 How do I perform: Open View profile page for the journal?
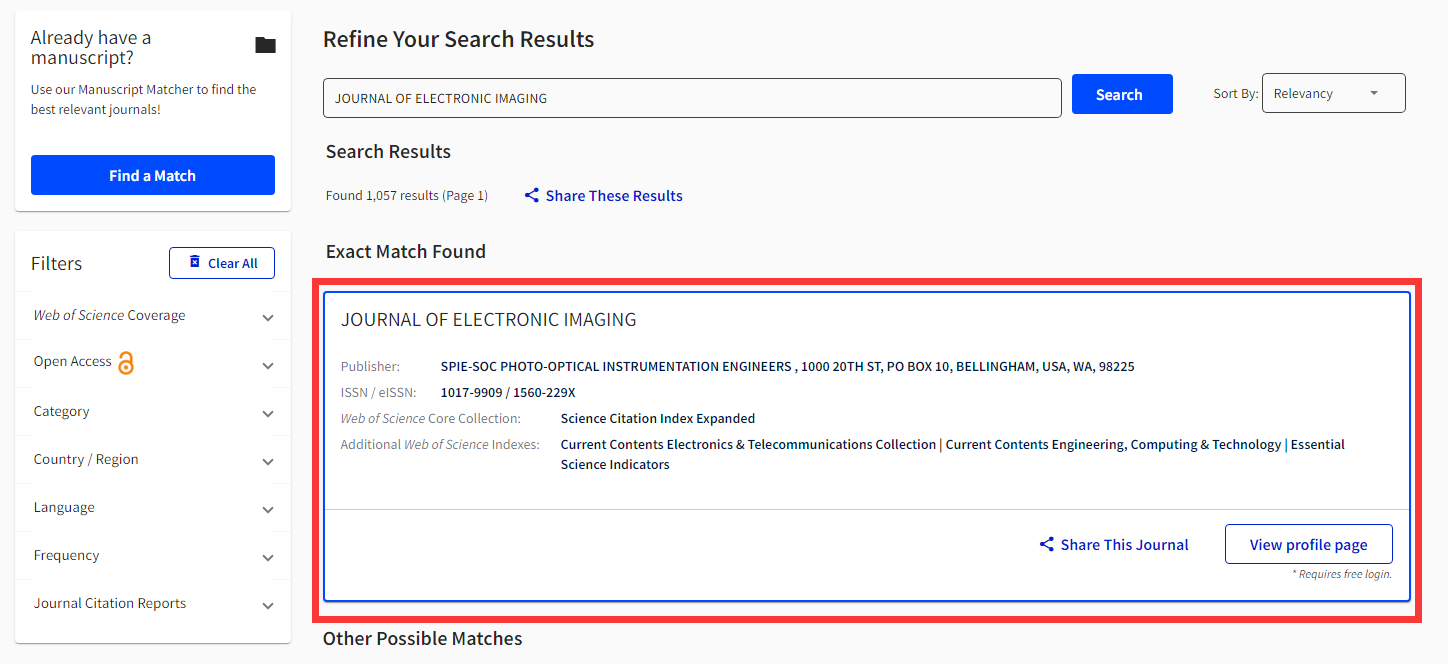pyautogui.click(x=1308, y=544)
